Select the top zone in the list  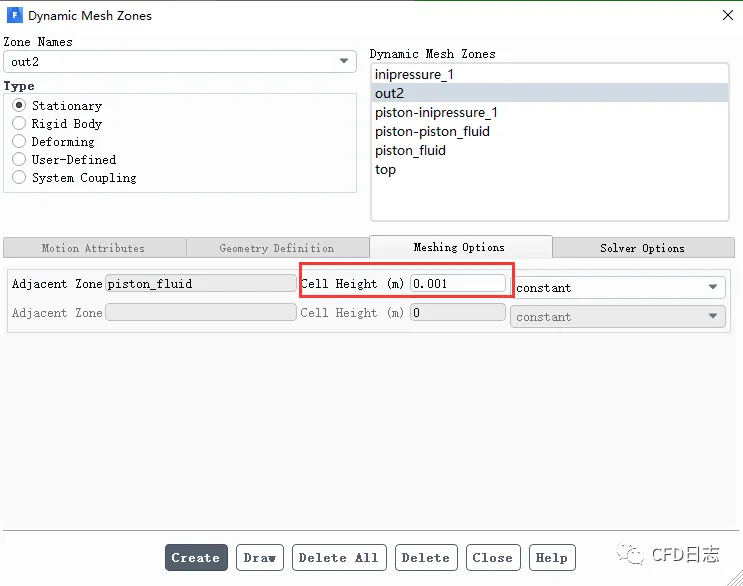click(x=385, y=169)
